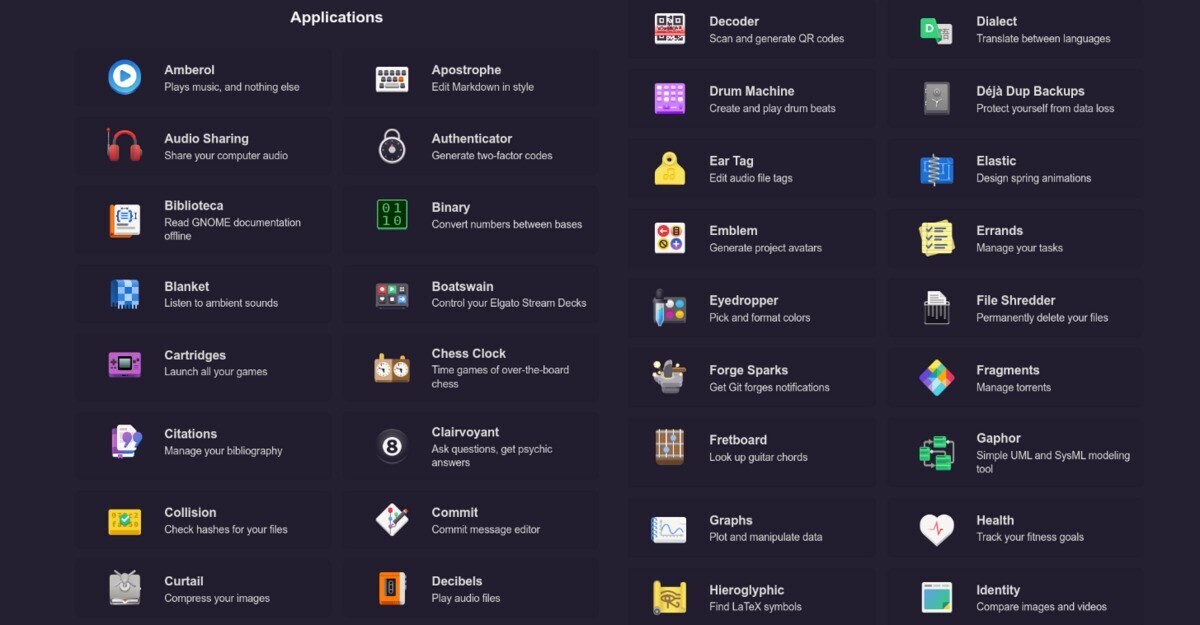Click the Déjà Dup Backups safe icon

coord(937,98)
